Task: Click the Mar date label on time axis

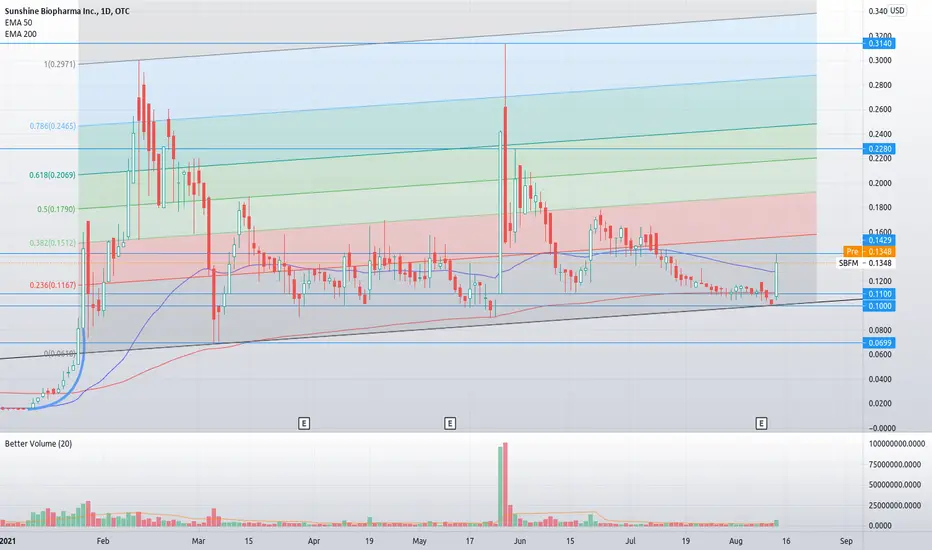Action: point(199,541)
